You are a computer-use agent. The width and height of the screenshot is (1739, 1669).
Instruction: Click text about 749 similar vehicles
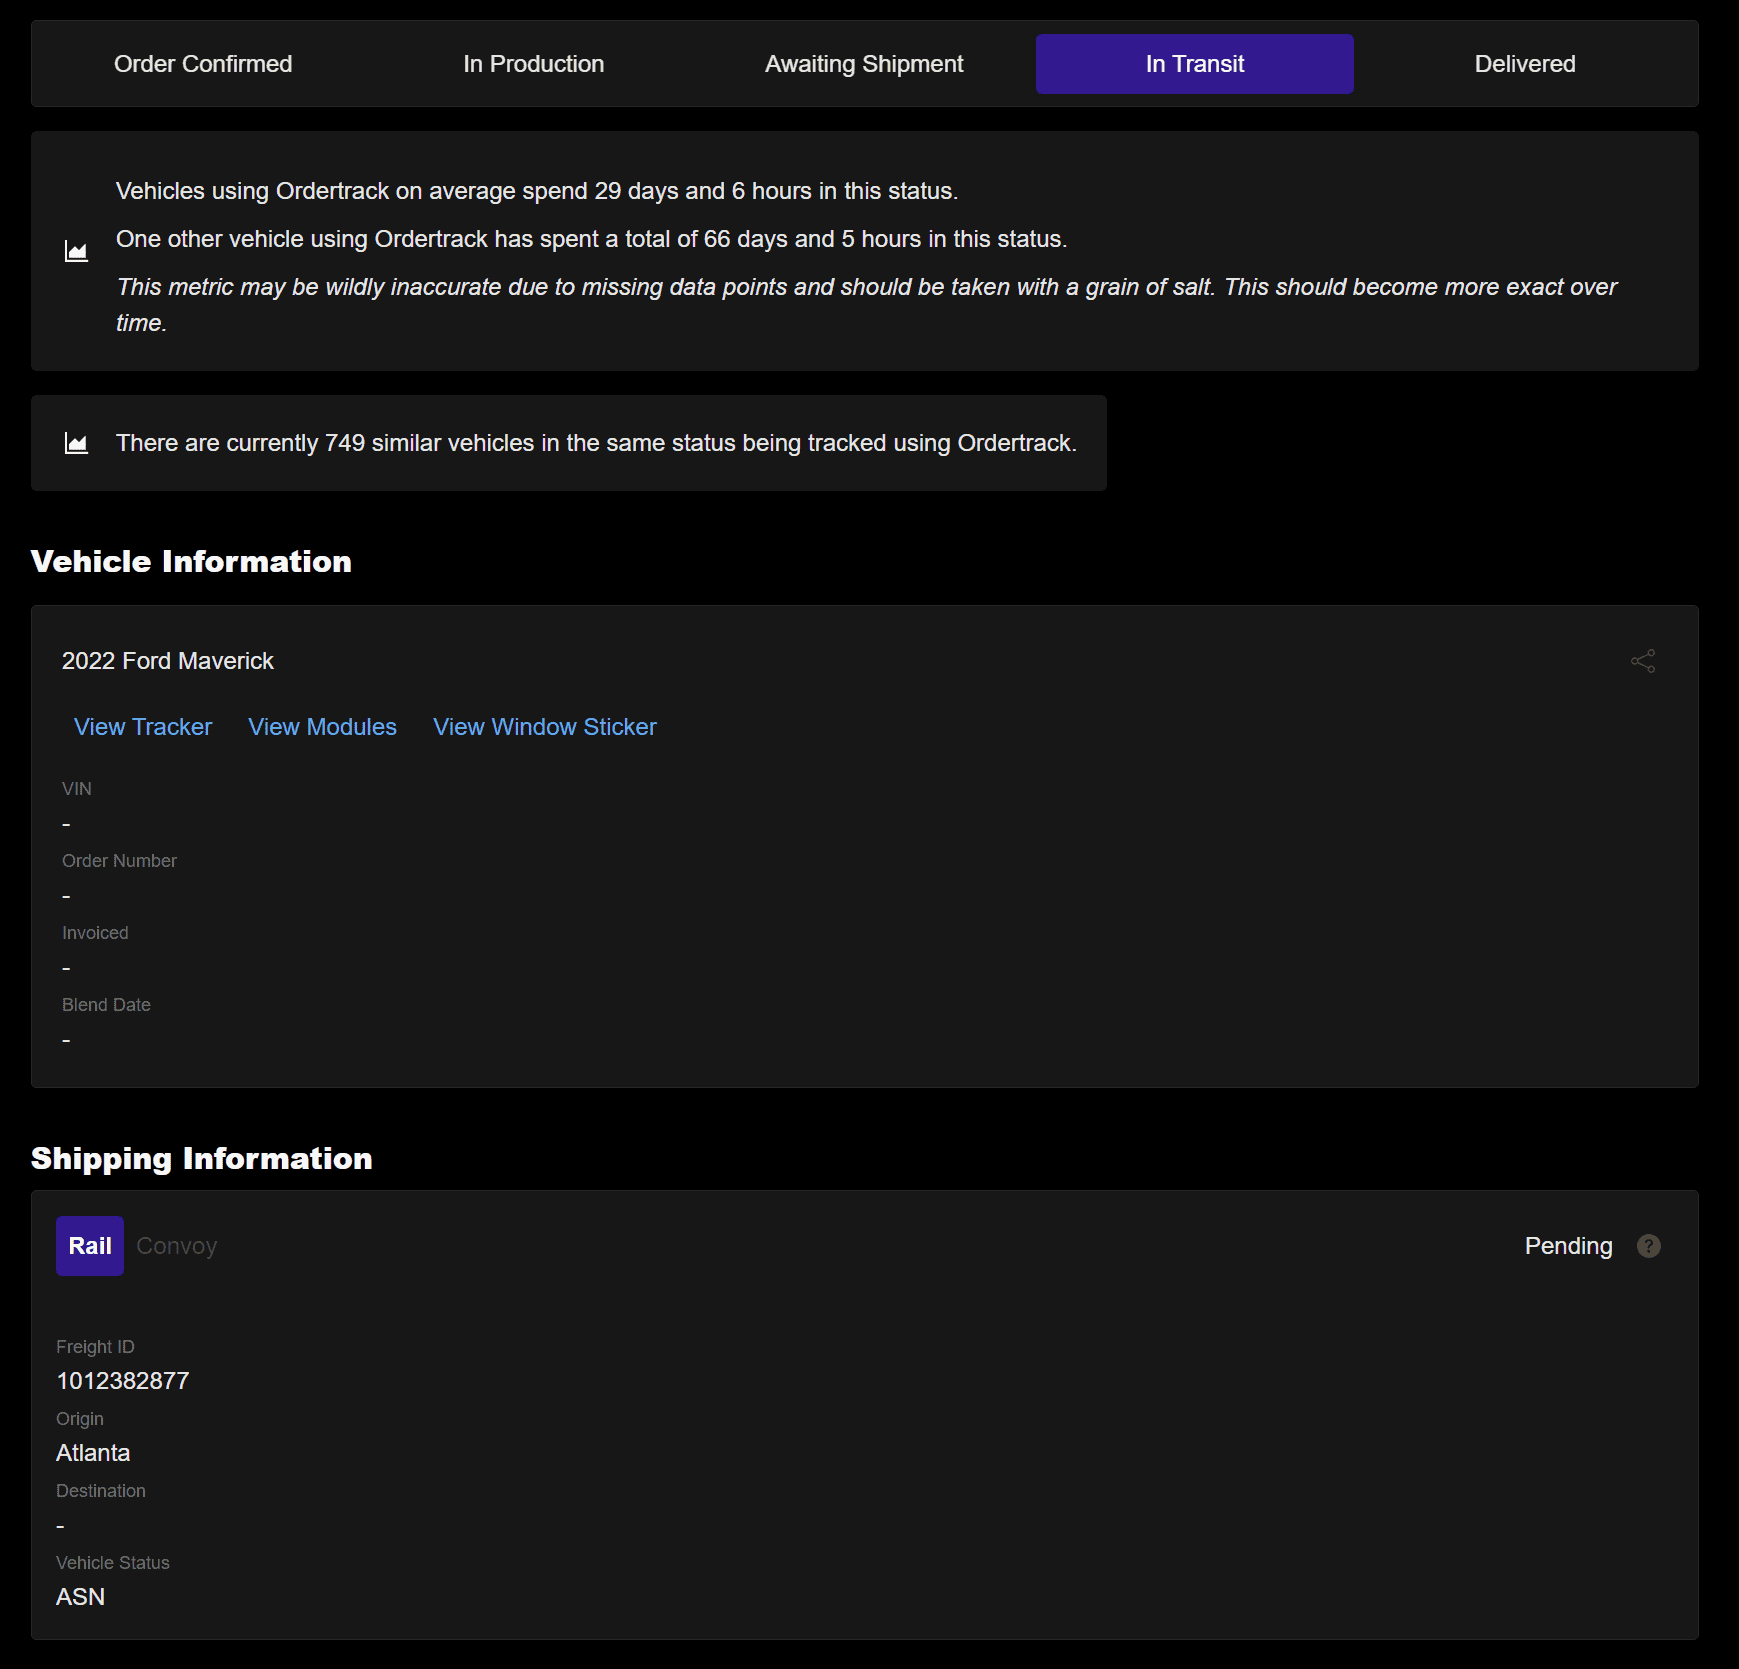click(596, 443)
